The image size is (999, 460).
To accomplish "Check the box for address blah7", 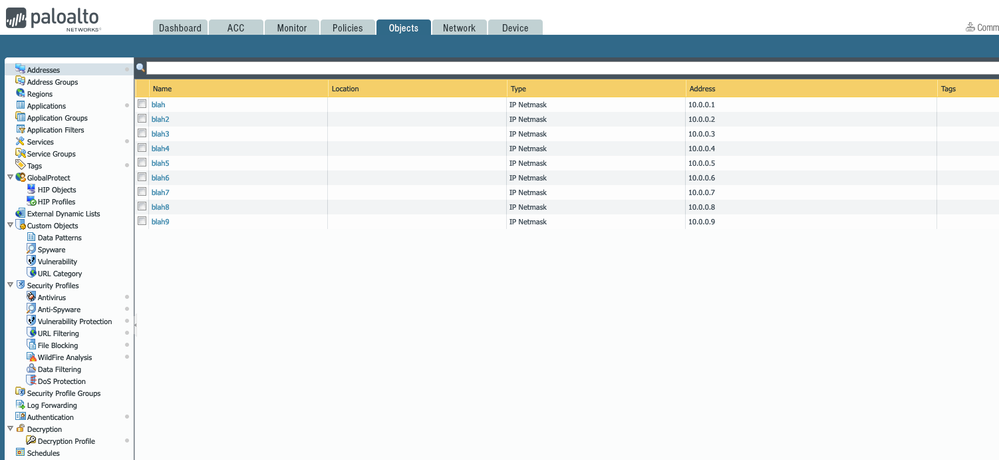I will pos(142,192).
